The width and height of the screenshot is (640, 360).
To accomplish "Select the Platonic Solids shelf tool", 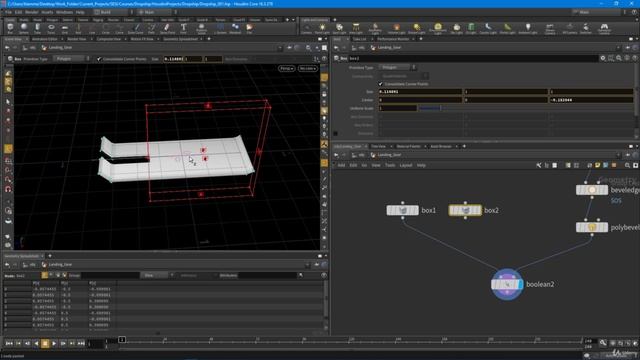I will (202, 29).
